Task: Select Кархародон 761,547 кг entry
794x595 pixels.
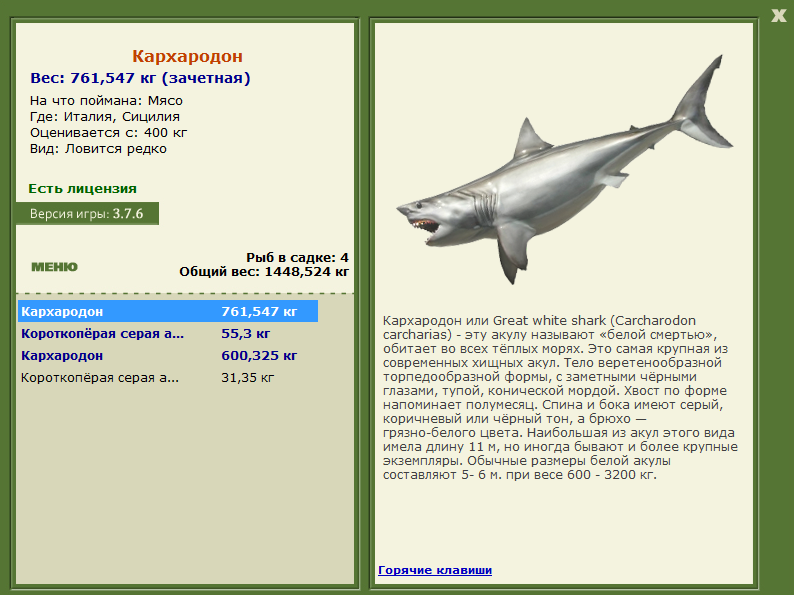Action: point(168,311)
